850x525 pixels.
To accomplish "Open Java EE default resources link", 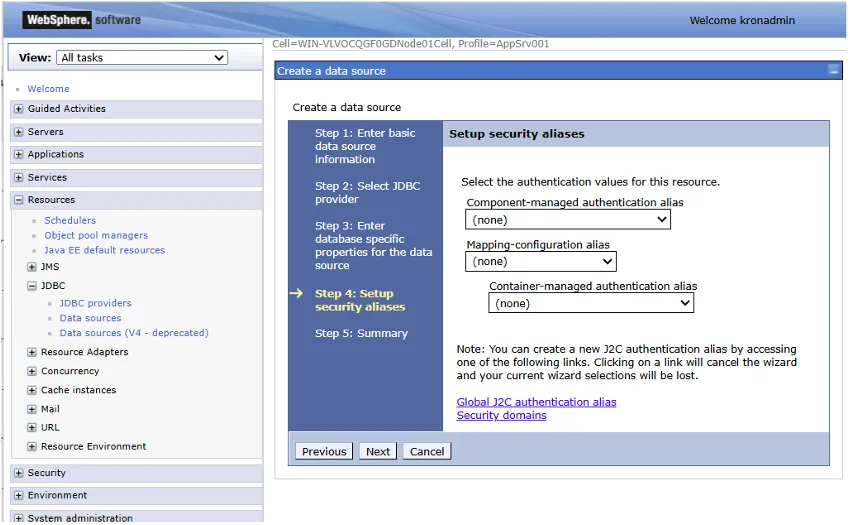I will 105,251.
